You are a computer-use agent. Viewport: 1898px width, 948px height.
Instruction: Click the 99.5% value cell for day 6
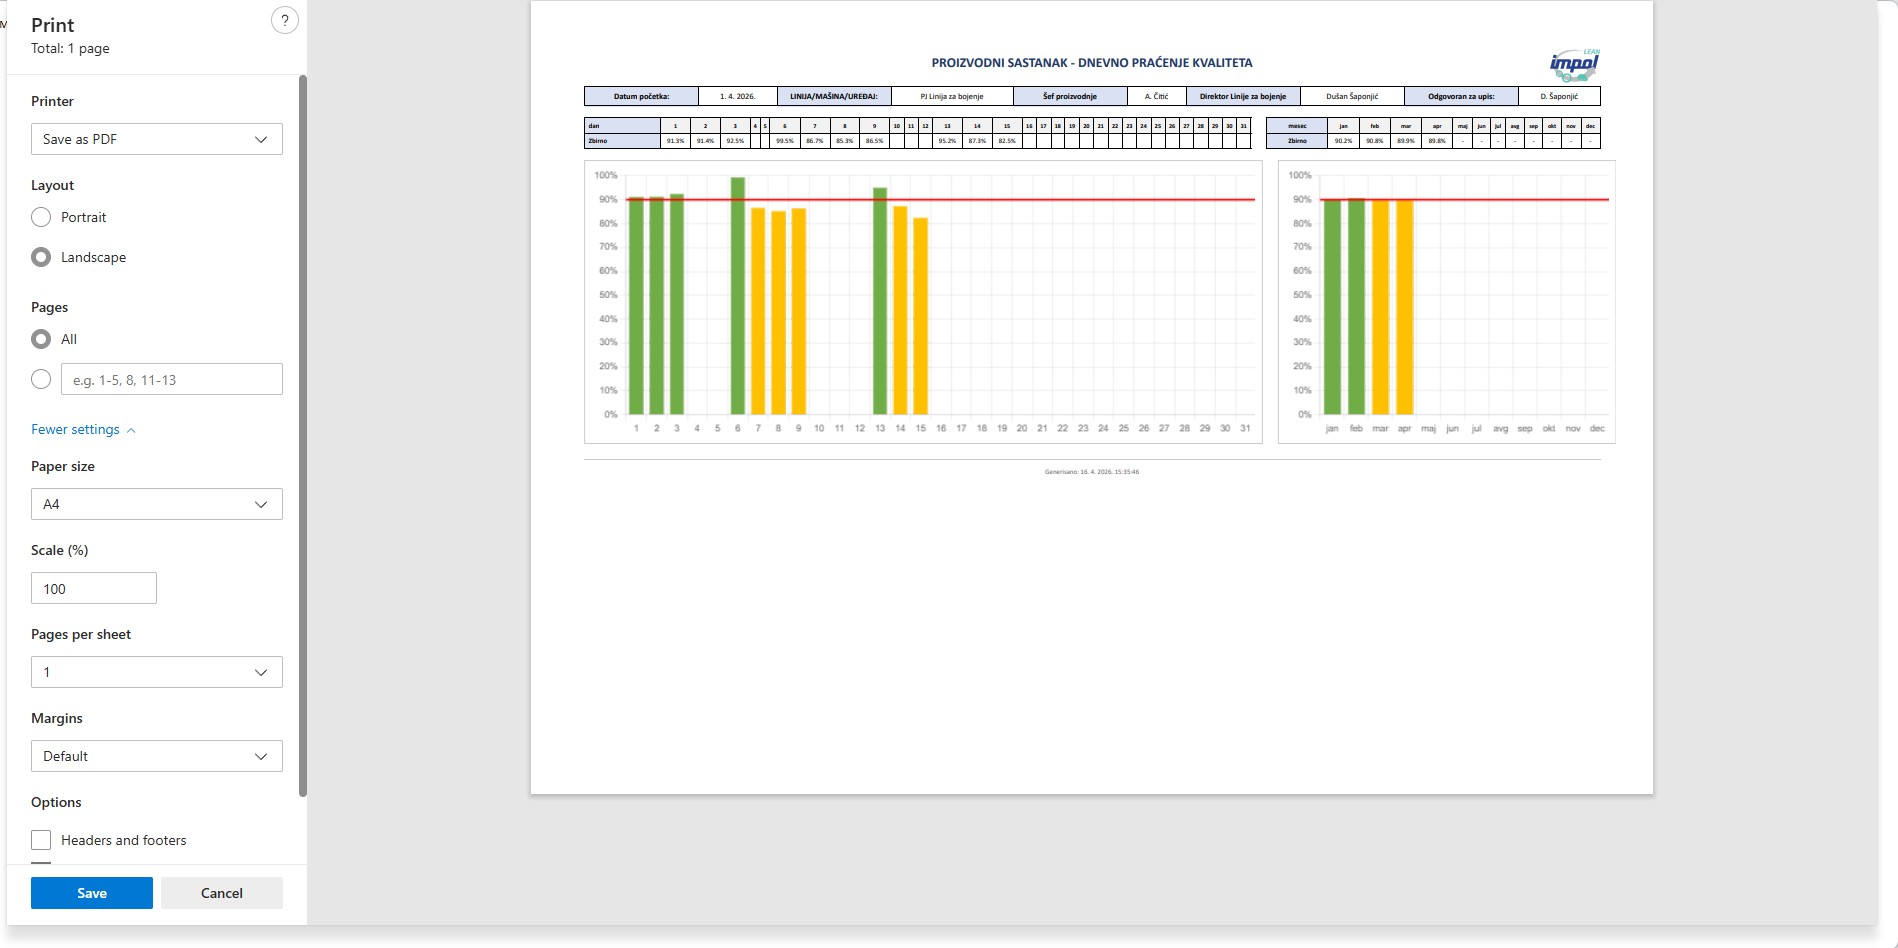coord(784,141)
